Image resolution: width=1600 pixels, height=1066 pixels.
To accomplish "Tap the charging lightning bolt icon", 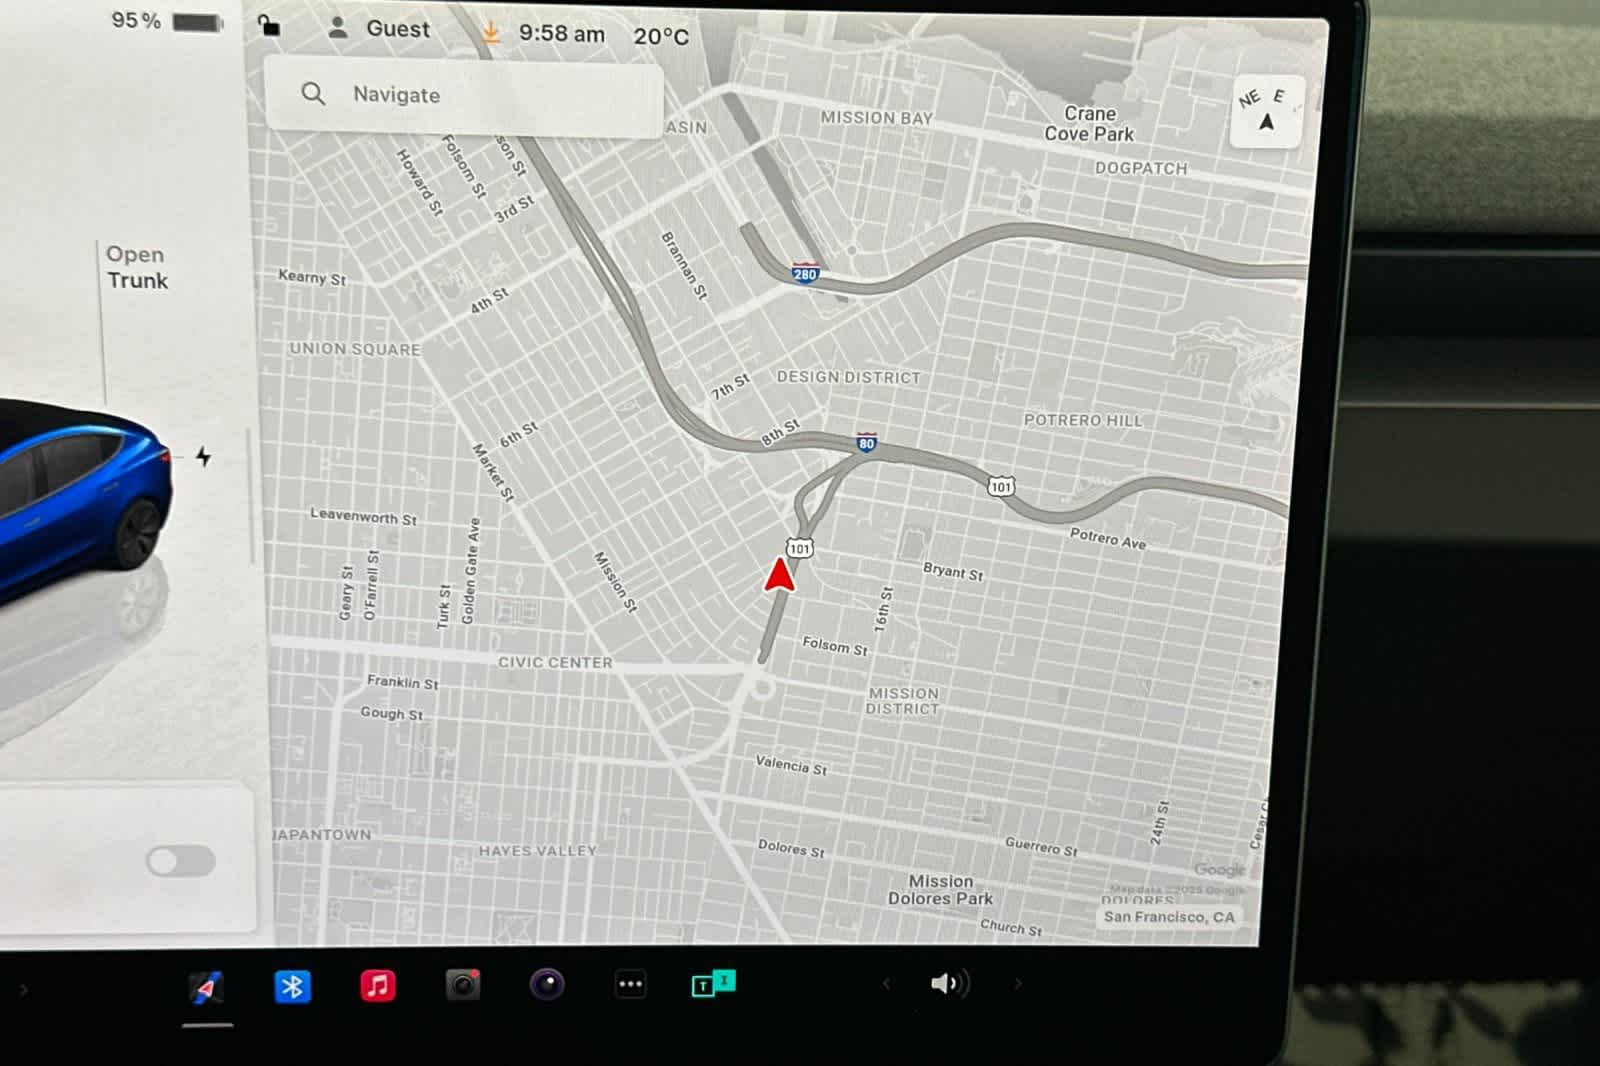I will 204,457.
